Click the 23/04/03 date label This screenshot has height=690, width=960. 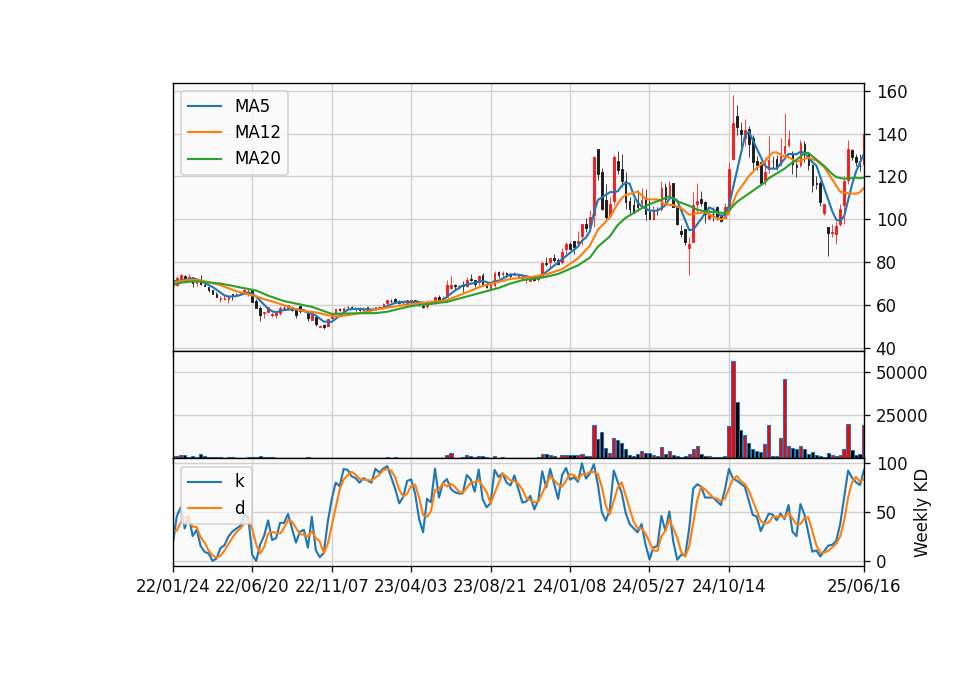click(411, 586)
